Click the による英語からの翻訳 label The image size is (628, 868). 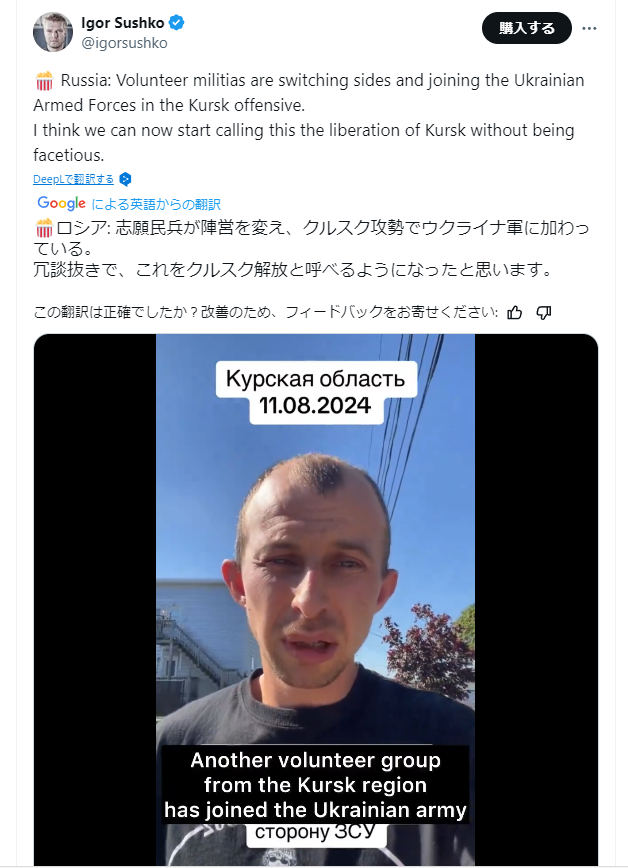(x=156, y=204)
